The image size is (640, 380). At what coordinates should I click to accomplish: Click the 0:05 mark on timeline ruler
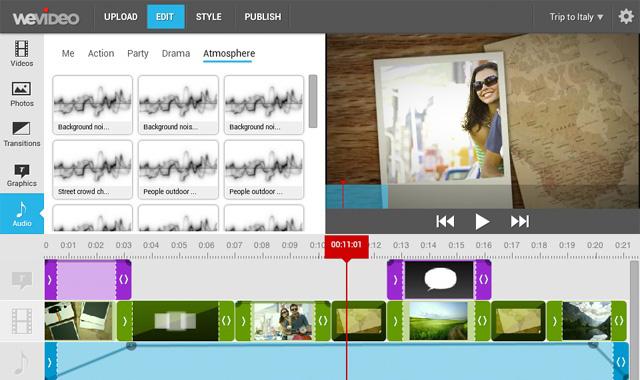179,245
